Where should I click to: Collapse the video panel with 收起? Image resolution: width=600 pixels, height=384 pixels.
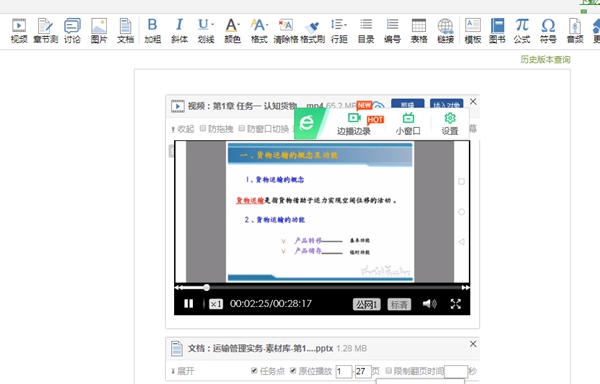tap(183, 129)
